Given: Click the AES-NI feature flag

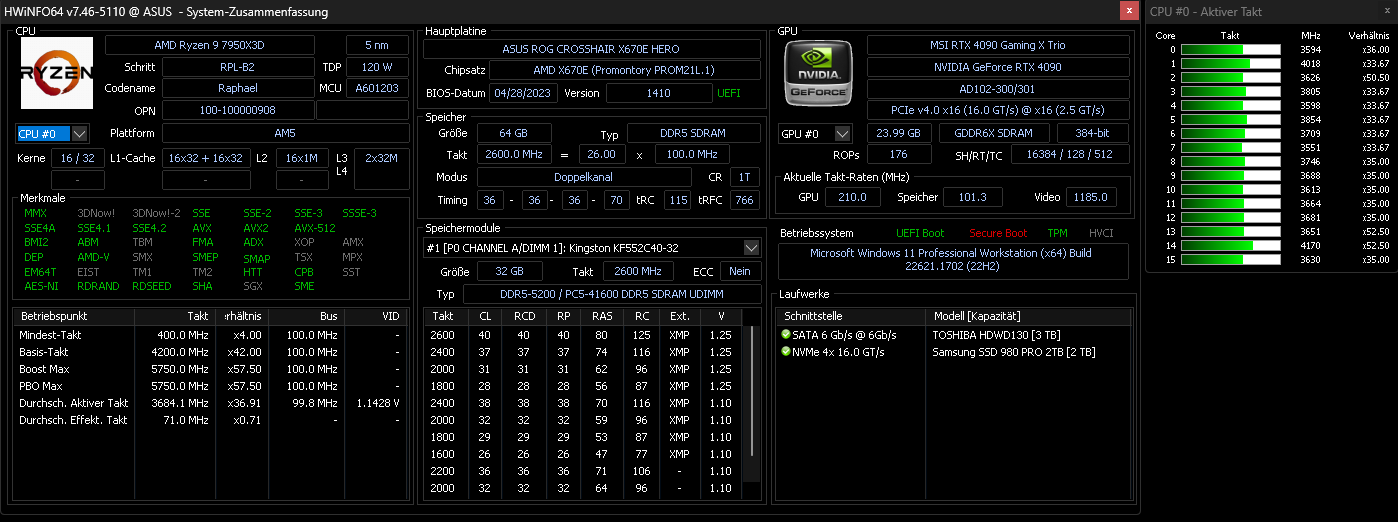Looking at the screenshot, I should (41, 286).
